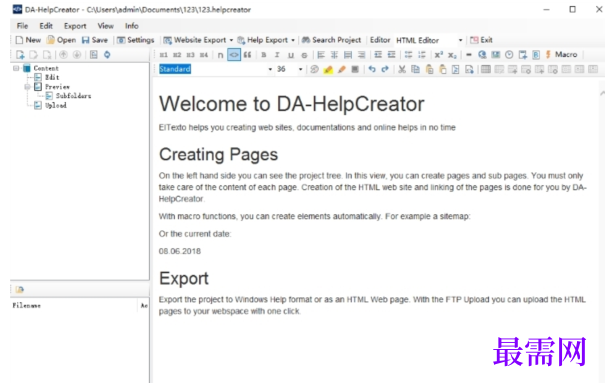This screenshot has width=605, height=383.
Task: Apply the H4 heading format
Action: point(204,55)
